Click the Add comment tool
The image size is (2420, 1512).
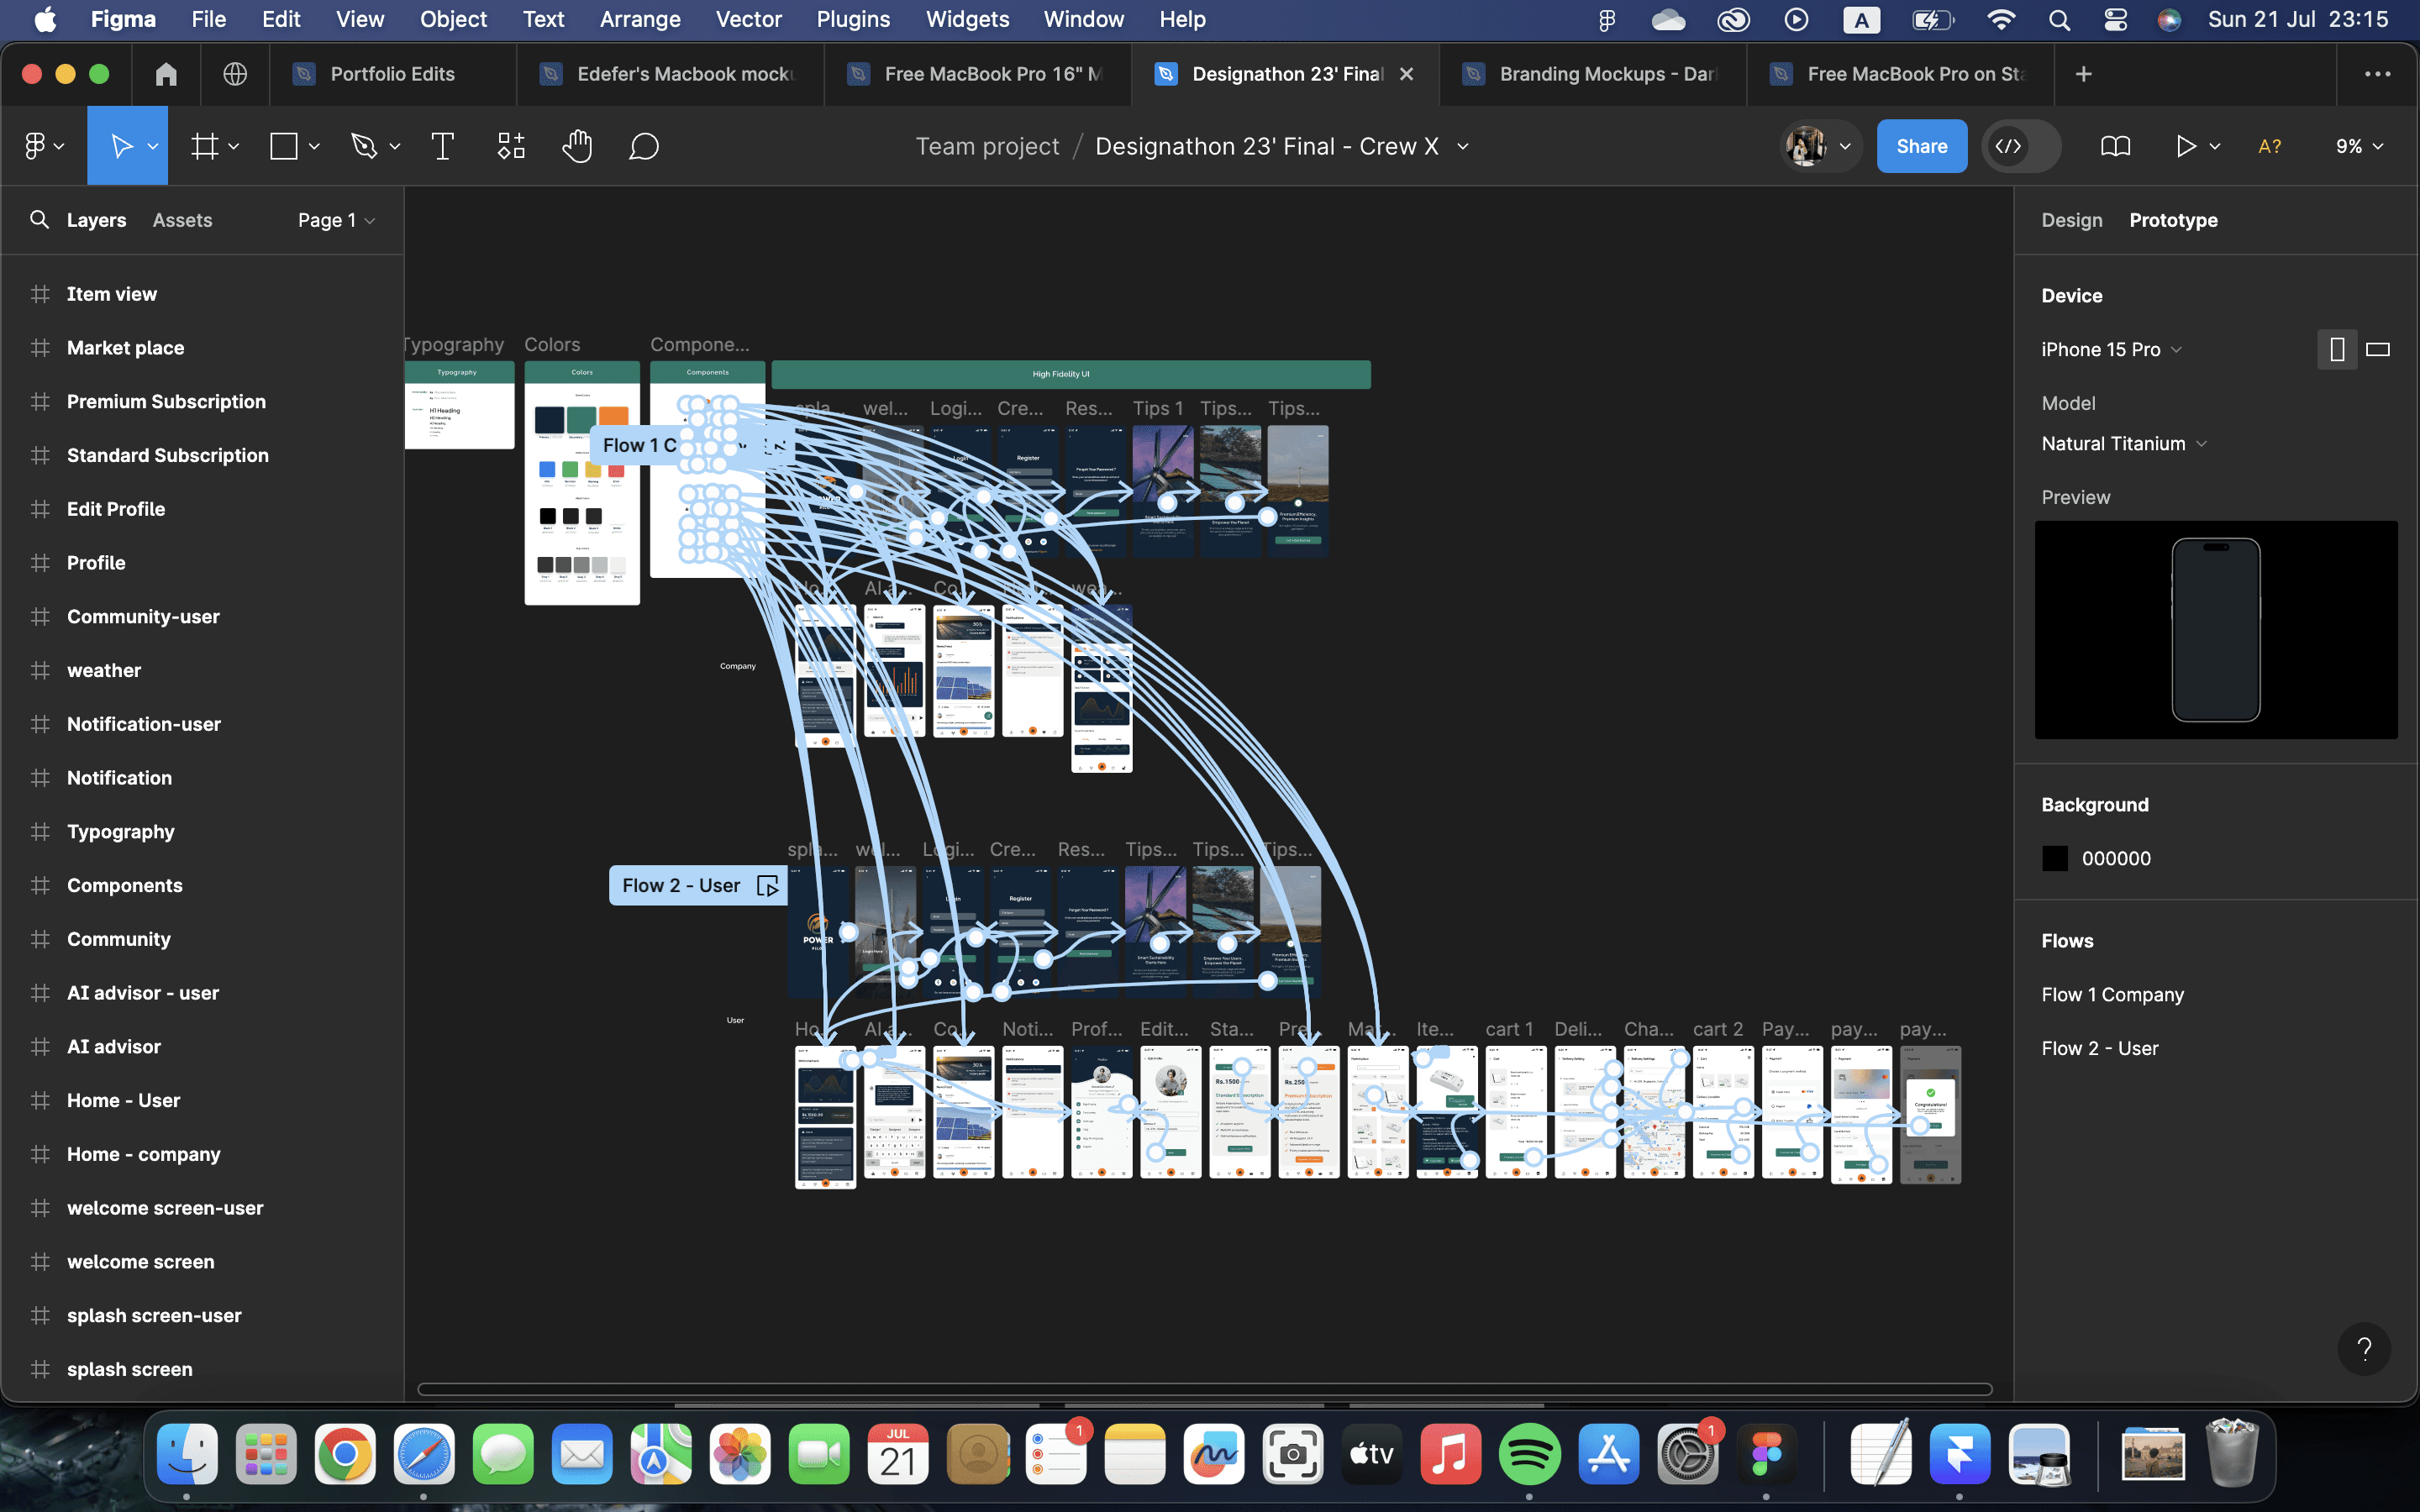pyautogui.click(x=644, y=147)
